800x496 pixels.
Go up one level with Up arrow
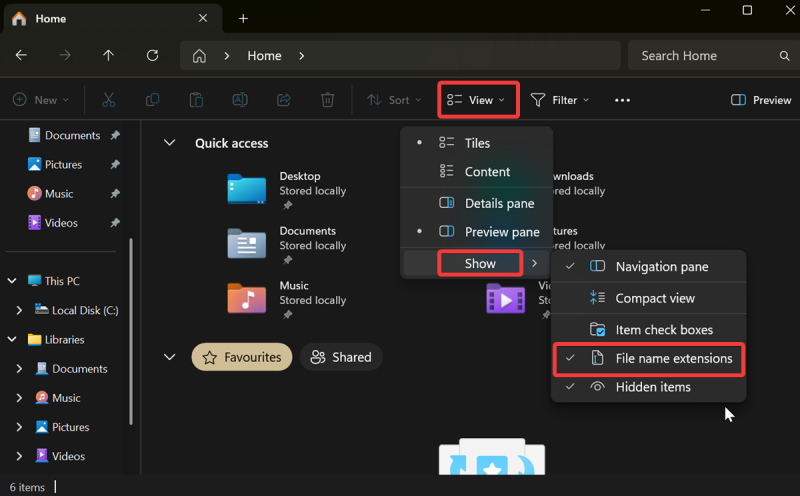coord(109,56)
